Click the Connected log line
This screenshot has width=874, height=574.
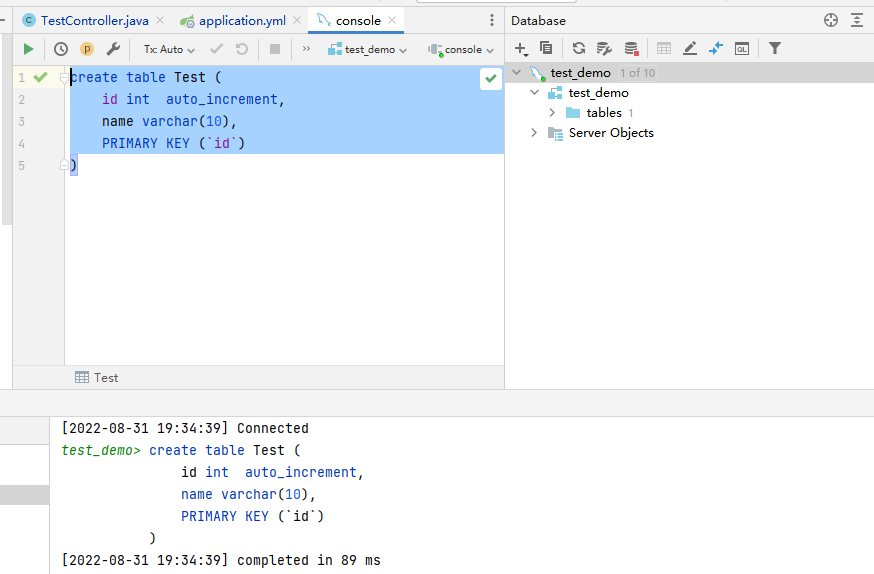pos(185,428)
